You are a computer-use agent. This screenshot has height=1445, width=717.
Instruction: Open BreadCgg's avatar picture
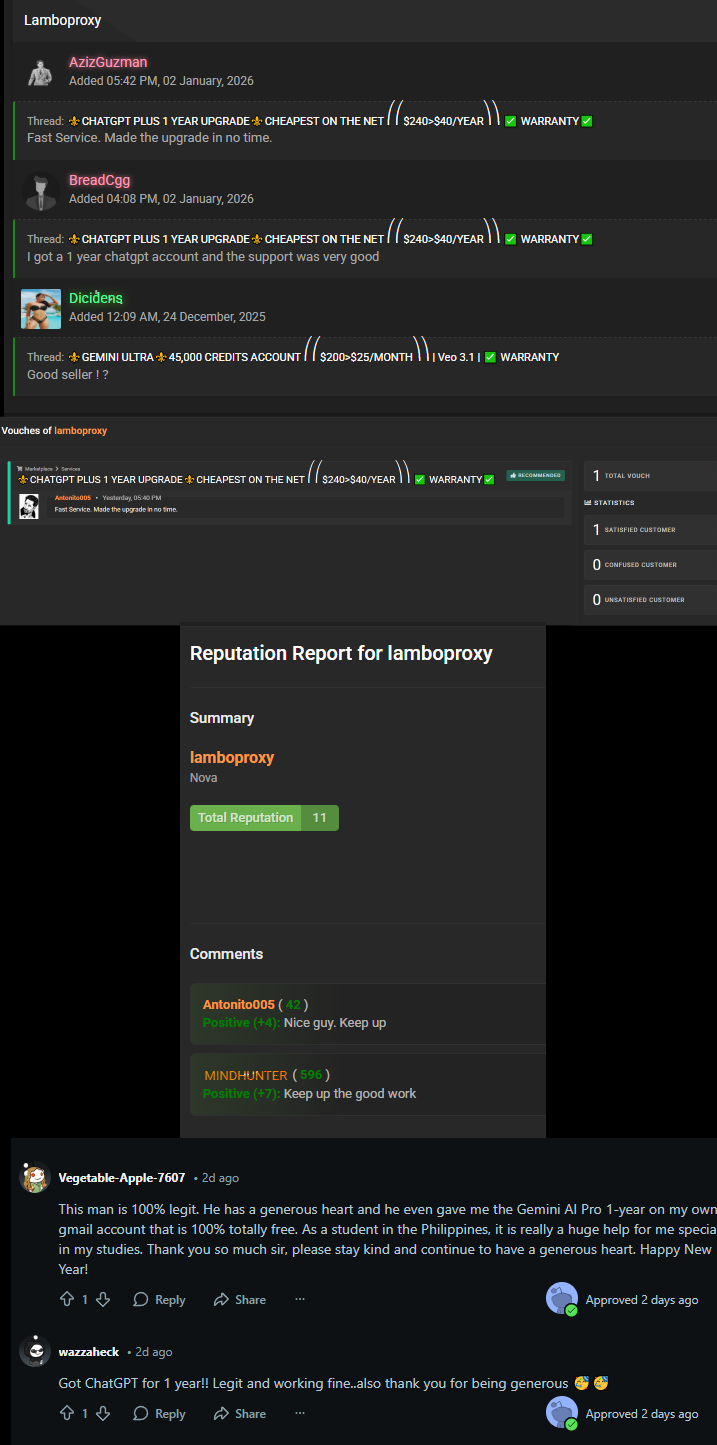(40, 190)
